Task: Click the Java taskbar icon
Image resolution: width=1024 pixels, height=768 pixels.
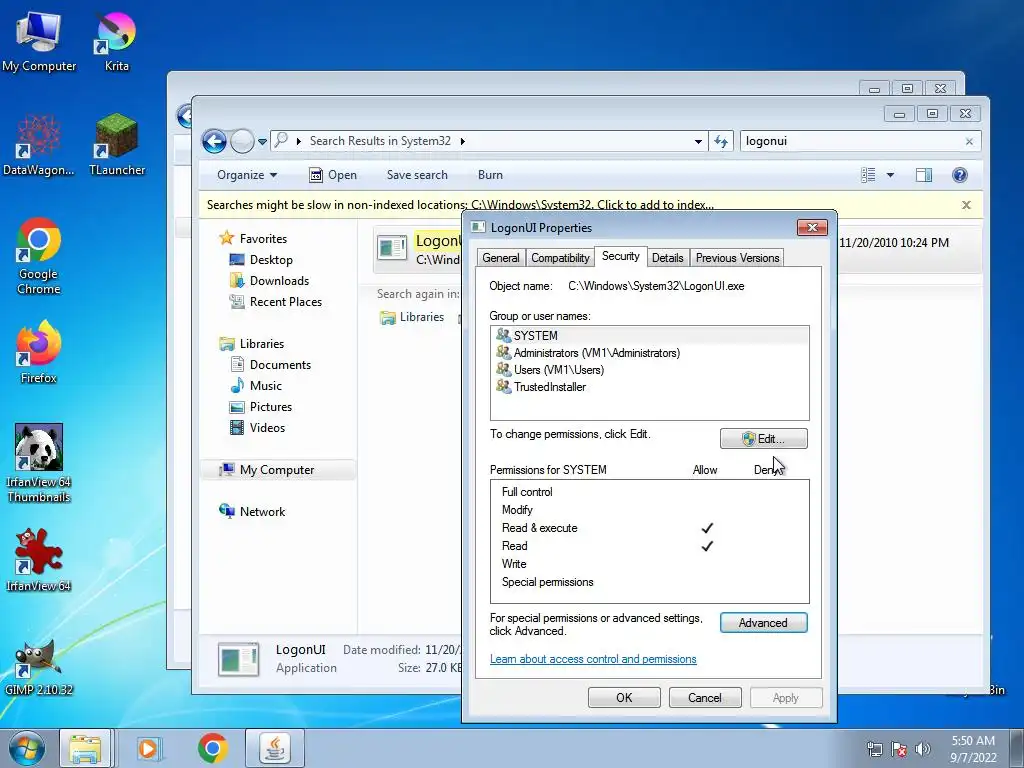Action: pyautogui.click(x=275, y=748)
